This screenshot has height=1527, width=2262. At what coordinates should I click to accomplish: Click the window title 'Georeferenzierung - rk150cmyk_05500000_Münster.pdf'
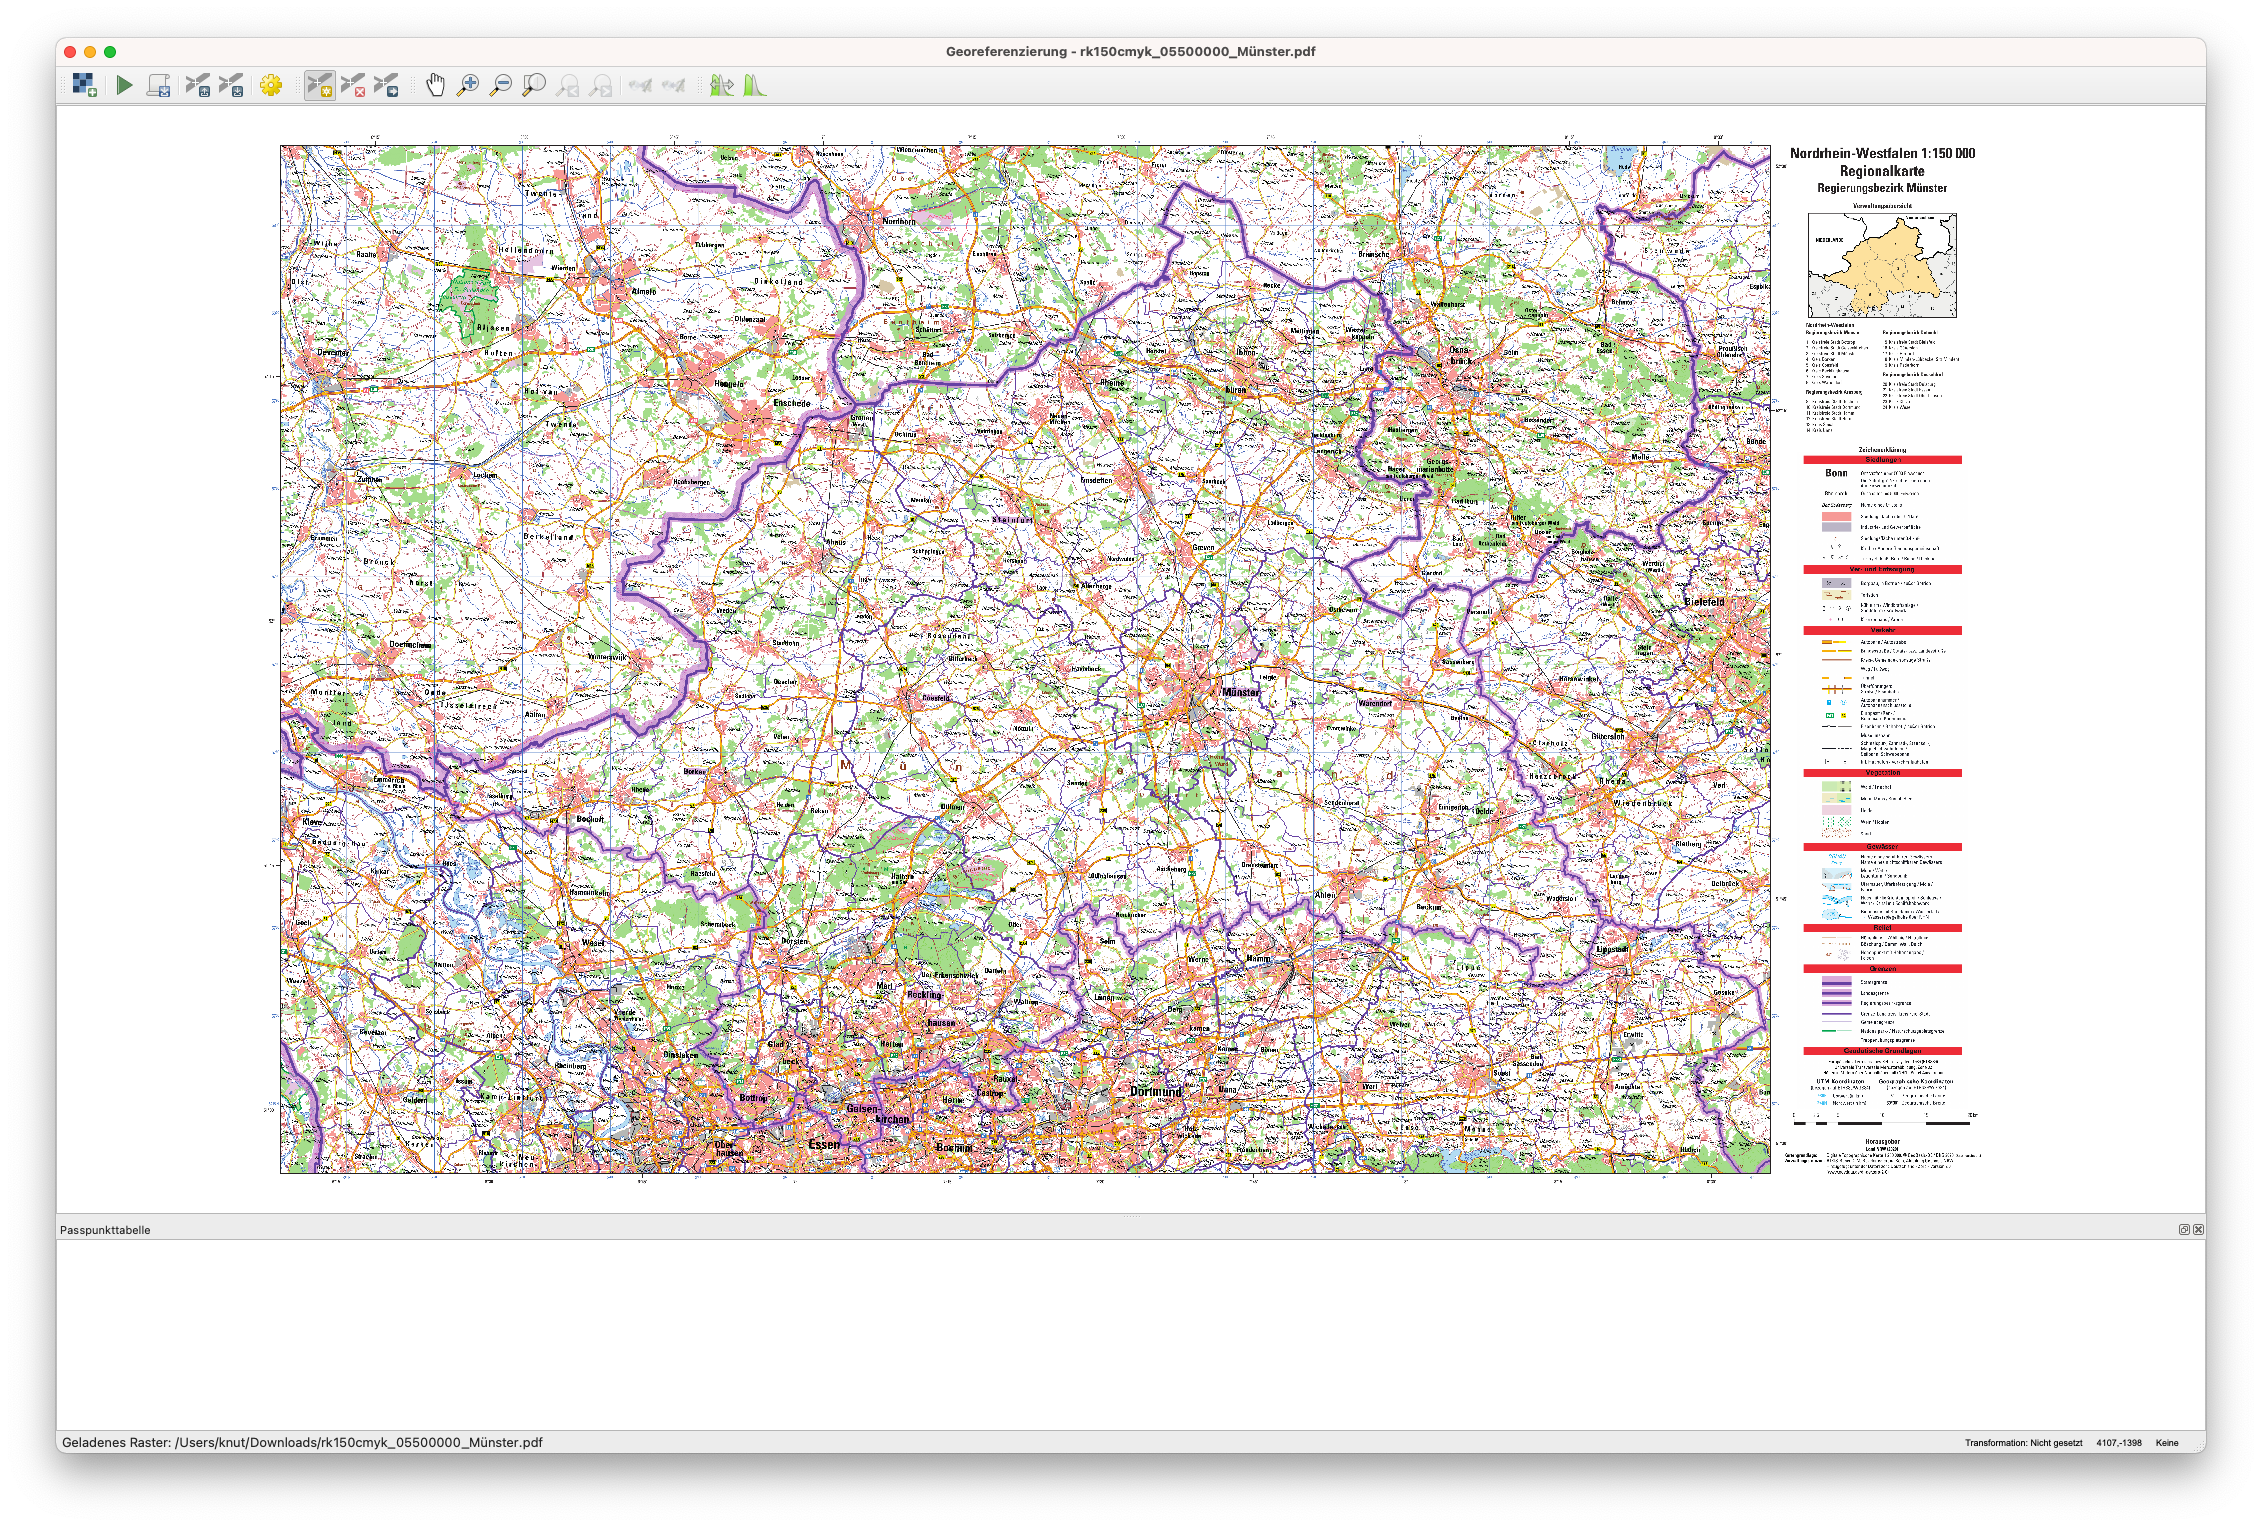tap(1130, 51)
